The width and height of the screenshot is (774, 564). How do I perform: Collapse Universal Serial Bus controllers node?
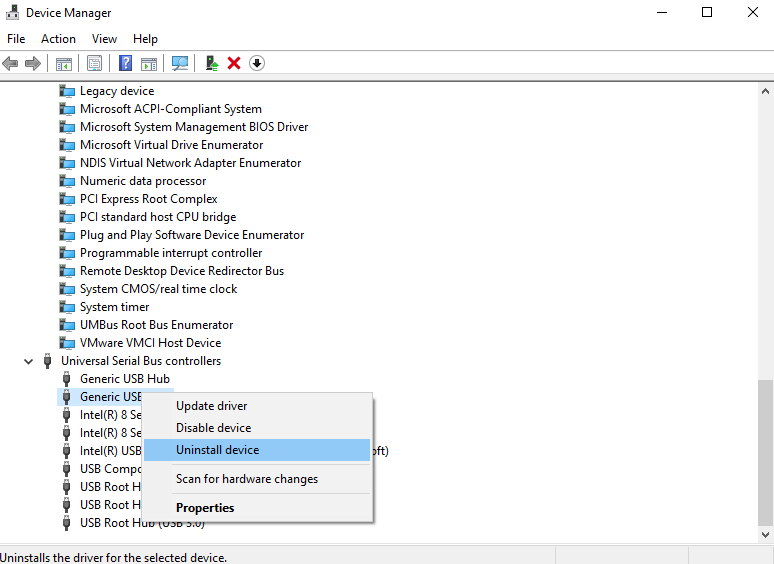click(29, 361)
